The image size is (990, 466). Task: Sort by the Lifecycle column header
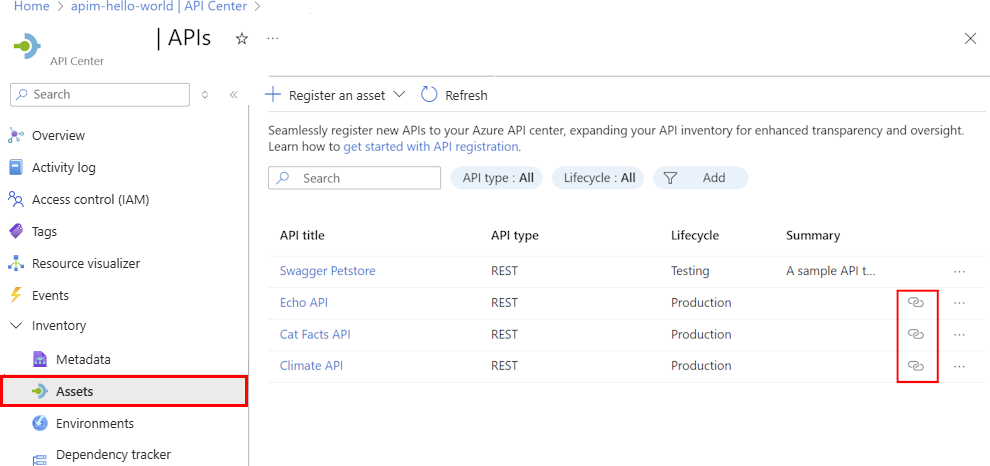pyautogui.click(x=695, y=236)
